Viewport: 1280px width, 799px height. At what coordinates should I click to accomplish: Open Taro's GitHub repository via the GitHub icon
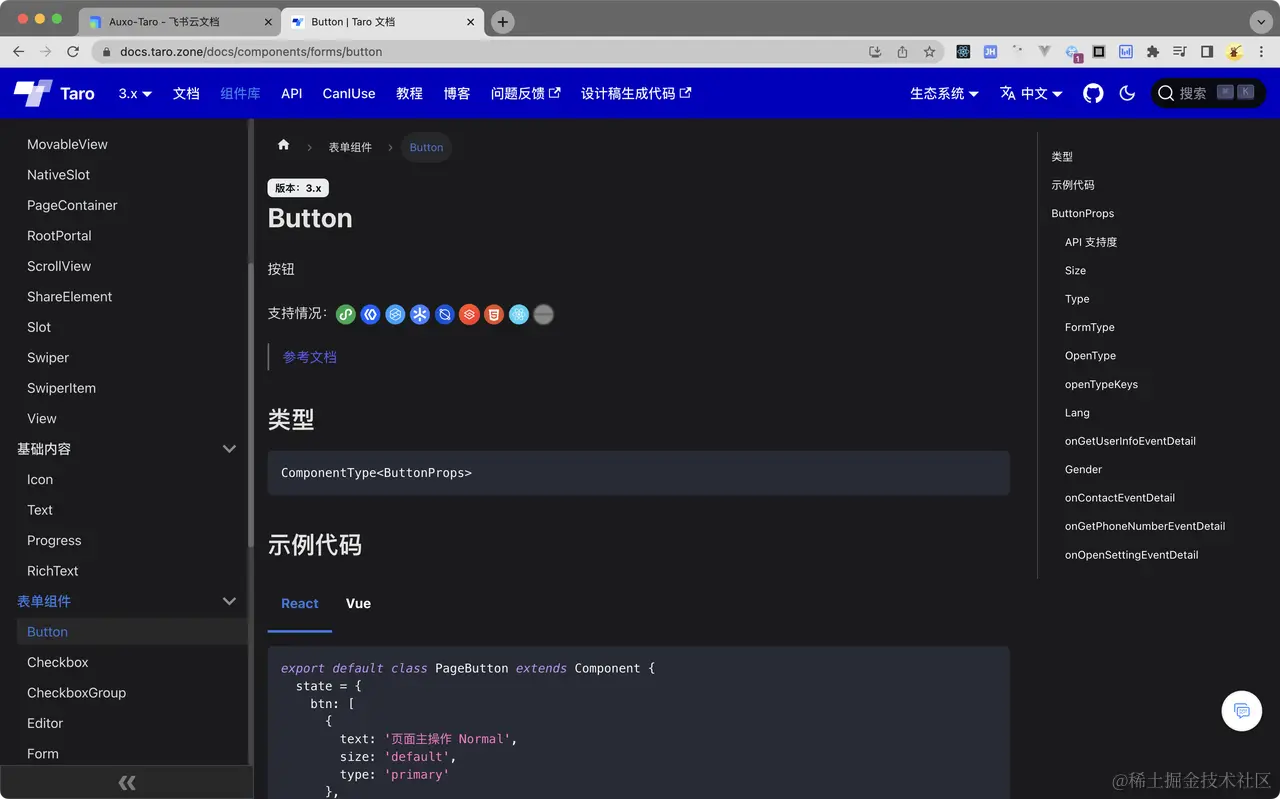click(1092, 93)
